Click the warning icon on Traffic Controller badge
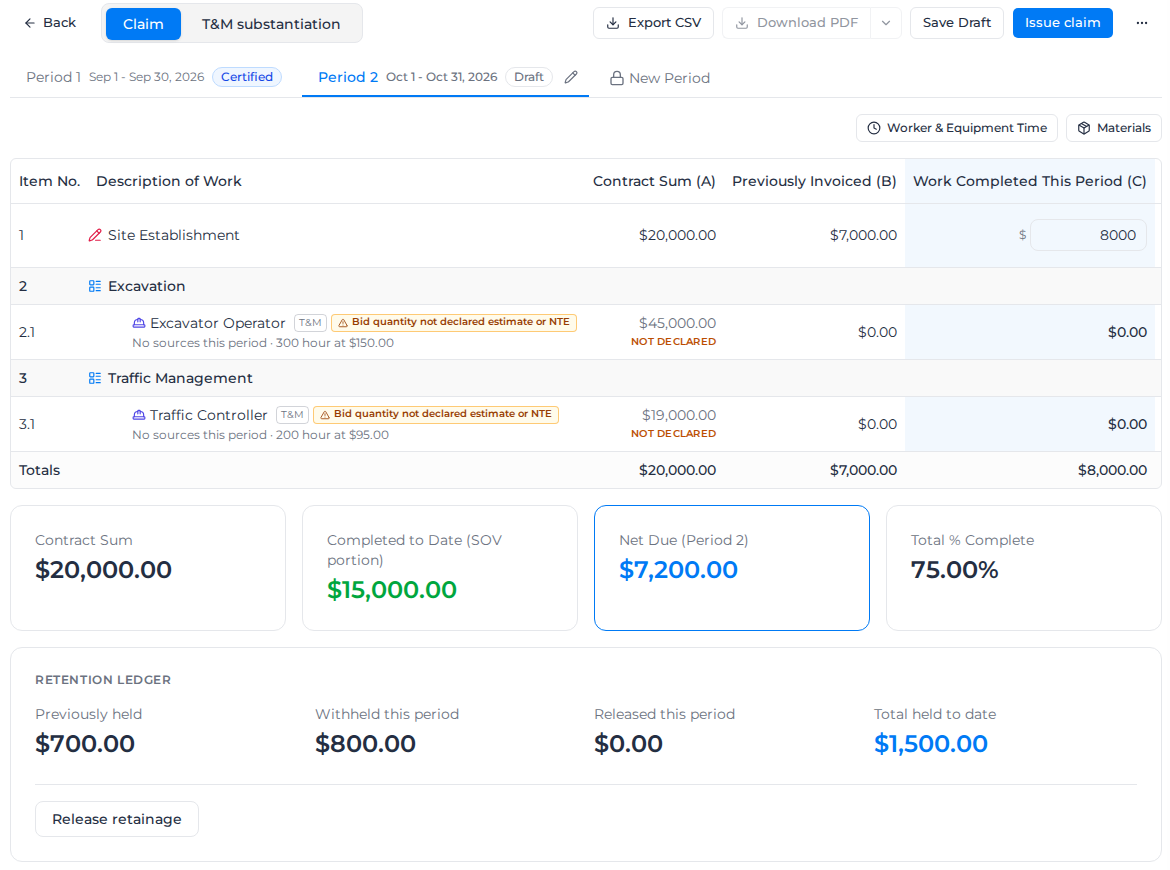Image resolution: width=1170 pixels, height=870 pixels. tap(325, 414)
